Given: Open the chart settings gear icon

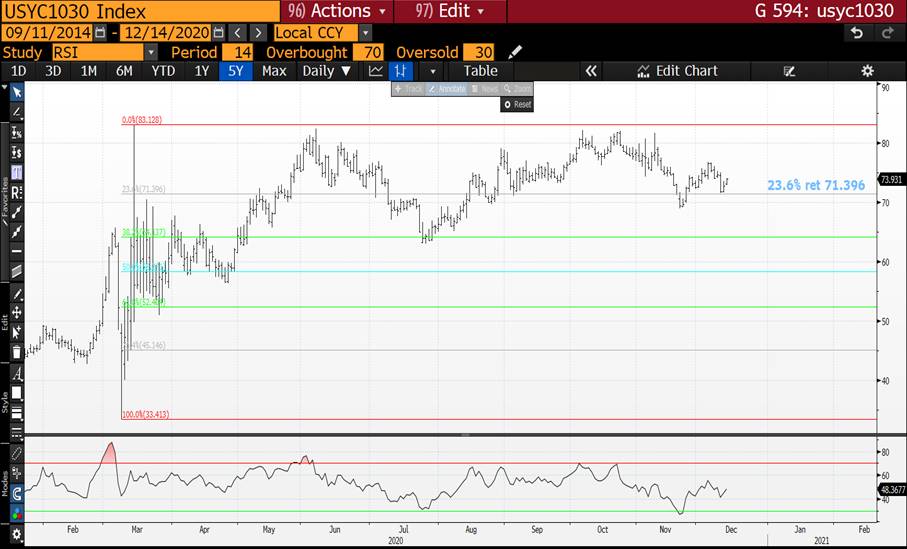Looking at the screenshot, I should click(x=867, y=71).
